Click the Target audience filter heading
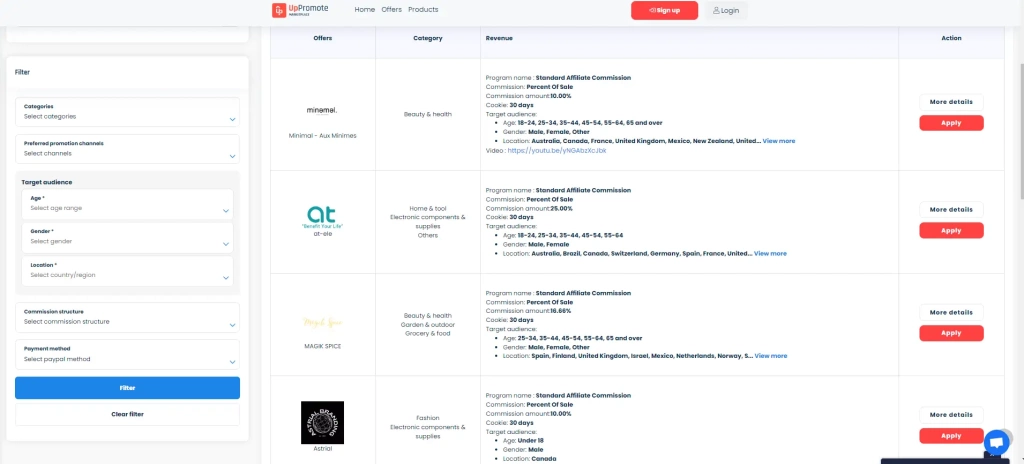 [46, 182]
